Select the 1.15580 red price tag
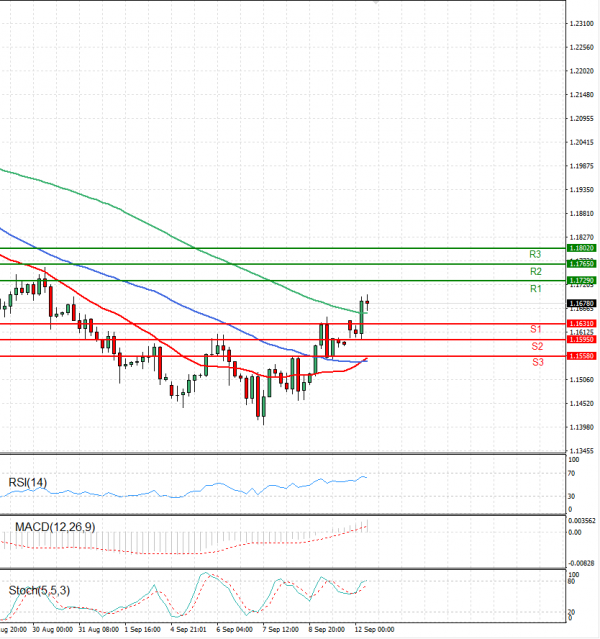Image resolution: width=600 pixels, height=639 pixels. [582, 356]
